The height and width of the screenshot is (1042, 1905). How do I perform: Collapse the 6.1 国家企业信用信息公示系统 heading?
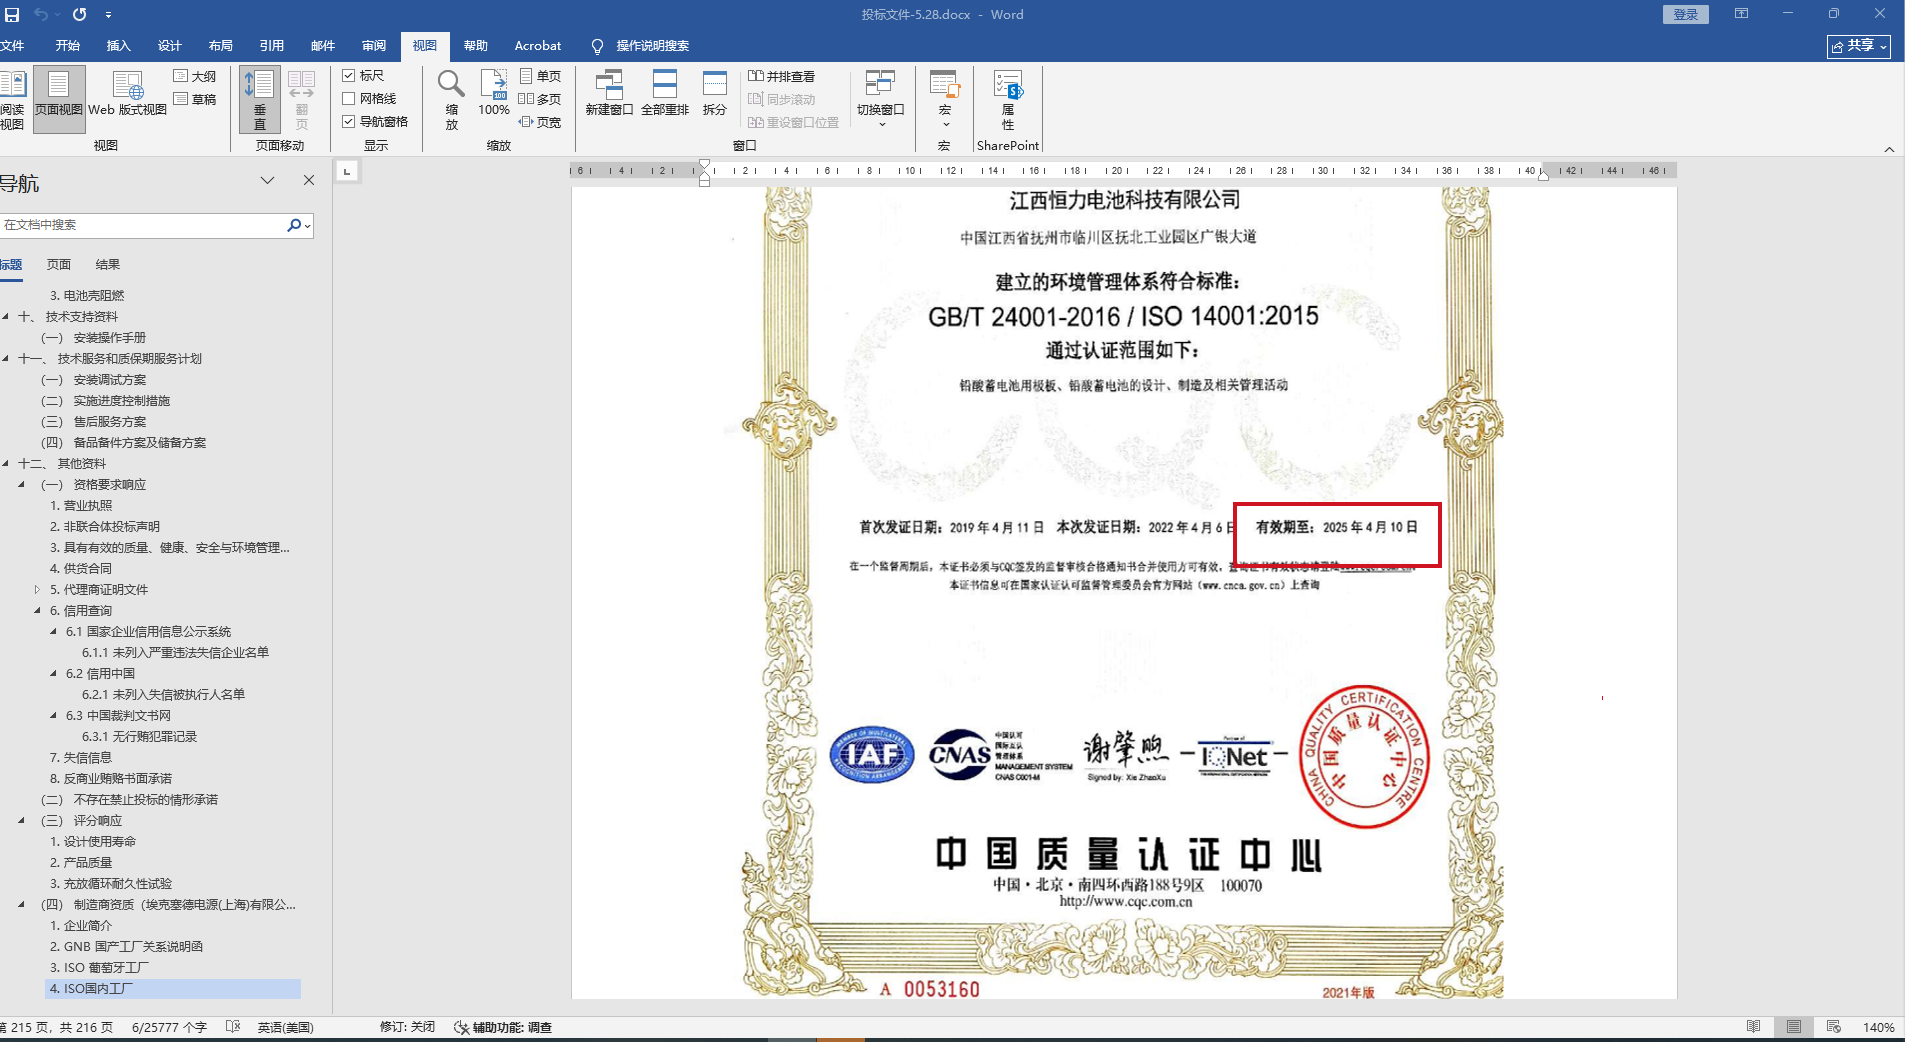pyautogui.click(x=53, y=632)
